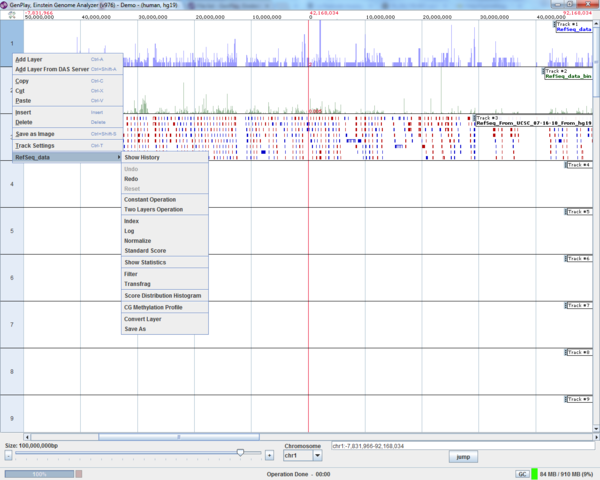Choose Two Layers Operation
The height and width of the screenshot is (480, 600).
[x=153, y=209]
